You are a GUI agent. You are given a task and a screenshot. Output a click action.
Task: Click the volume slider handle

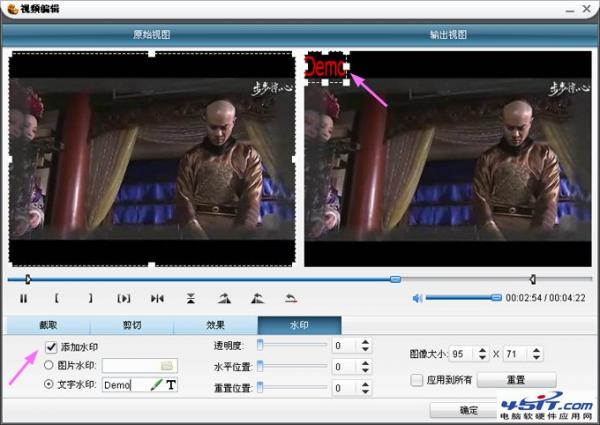pyautogui.click(x=496, y=297)
